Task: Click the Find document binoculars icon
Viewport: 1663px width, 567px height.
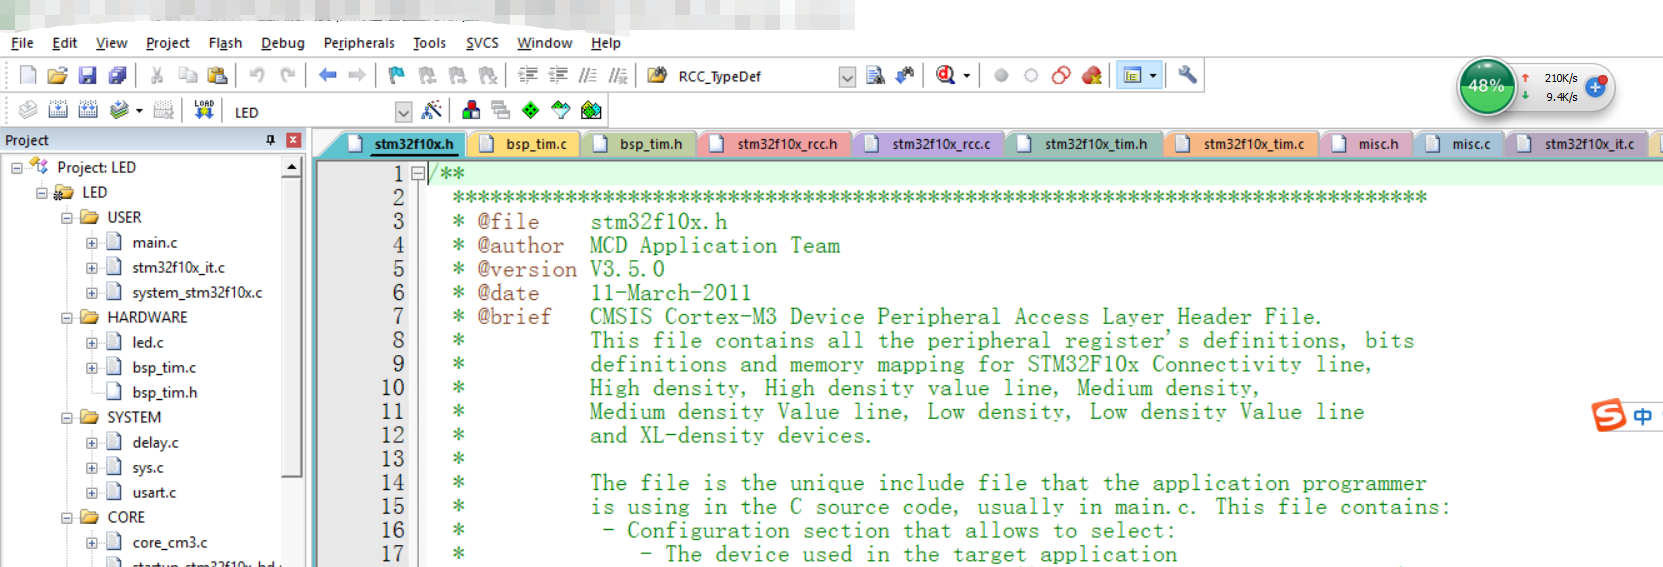Action: click(x=875, y=75)
